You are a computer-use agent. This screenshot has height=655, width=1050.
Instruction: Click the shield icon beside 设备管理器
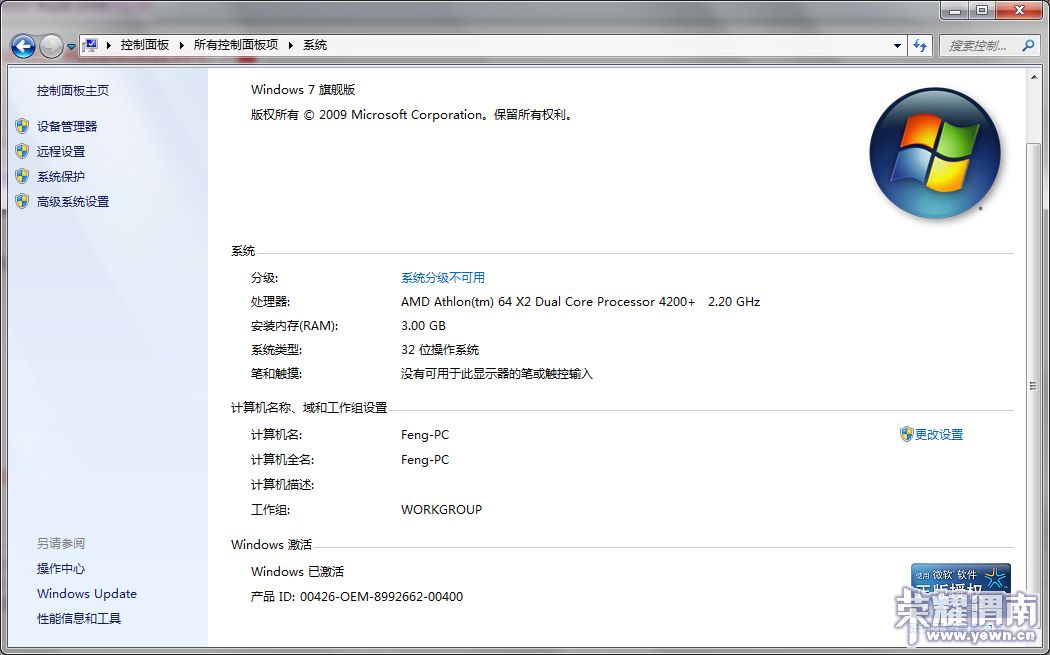[x=22, y=126]
